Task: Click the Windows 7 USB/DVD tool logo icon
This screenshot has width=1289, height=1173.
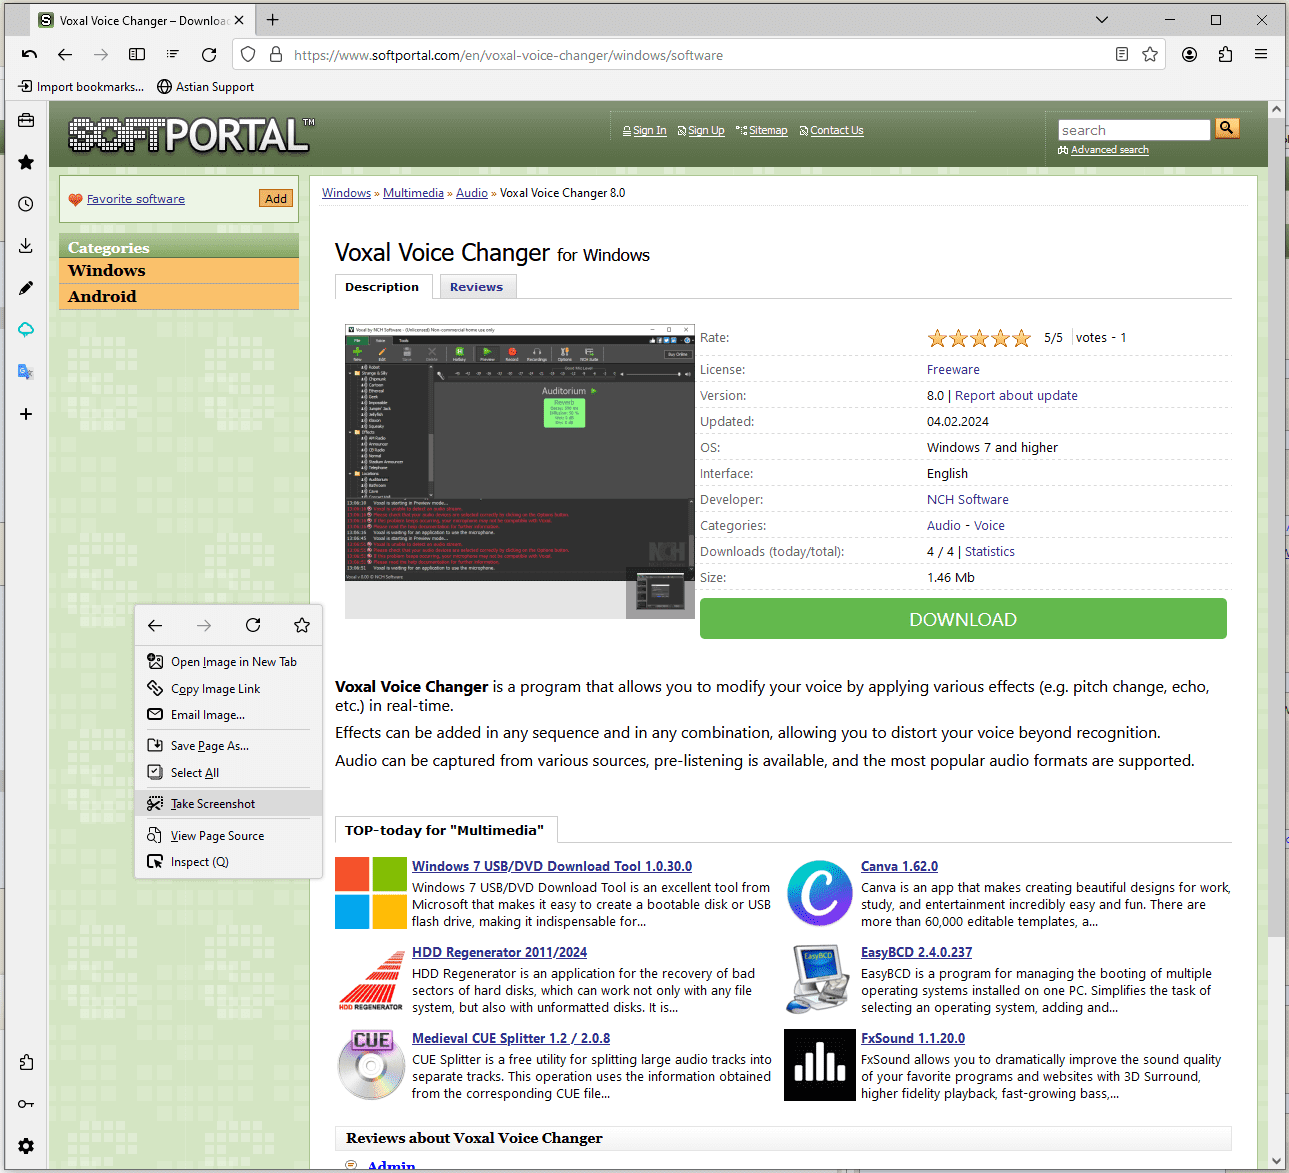Action: pyautogui.click(x=370, y=893)
